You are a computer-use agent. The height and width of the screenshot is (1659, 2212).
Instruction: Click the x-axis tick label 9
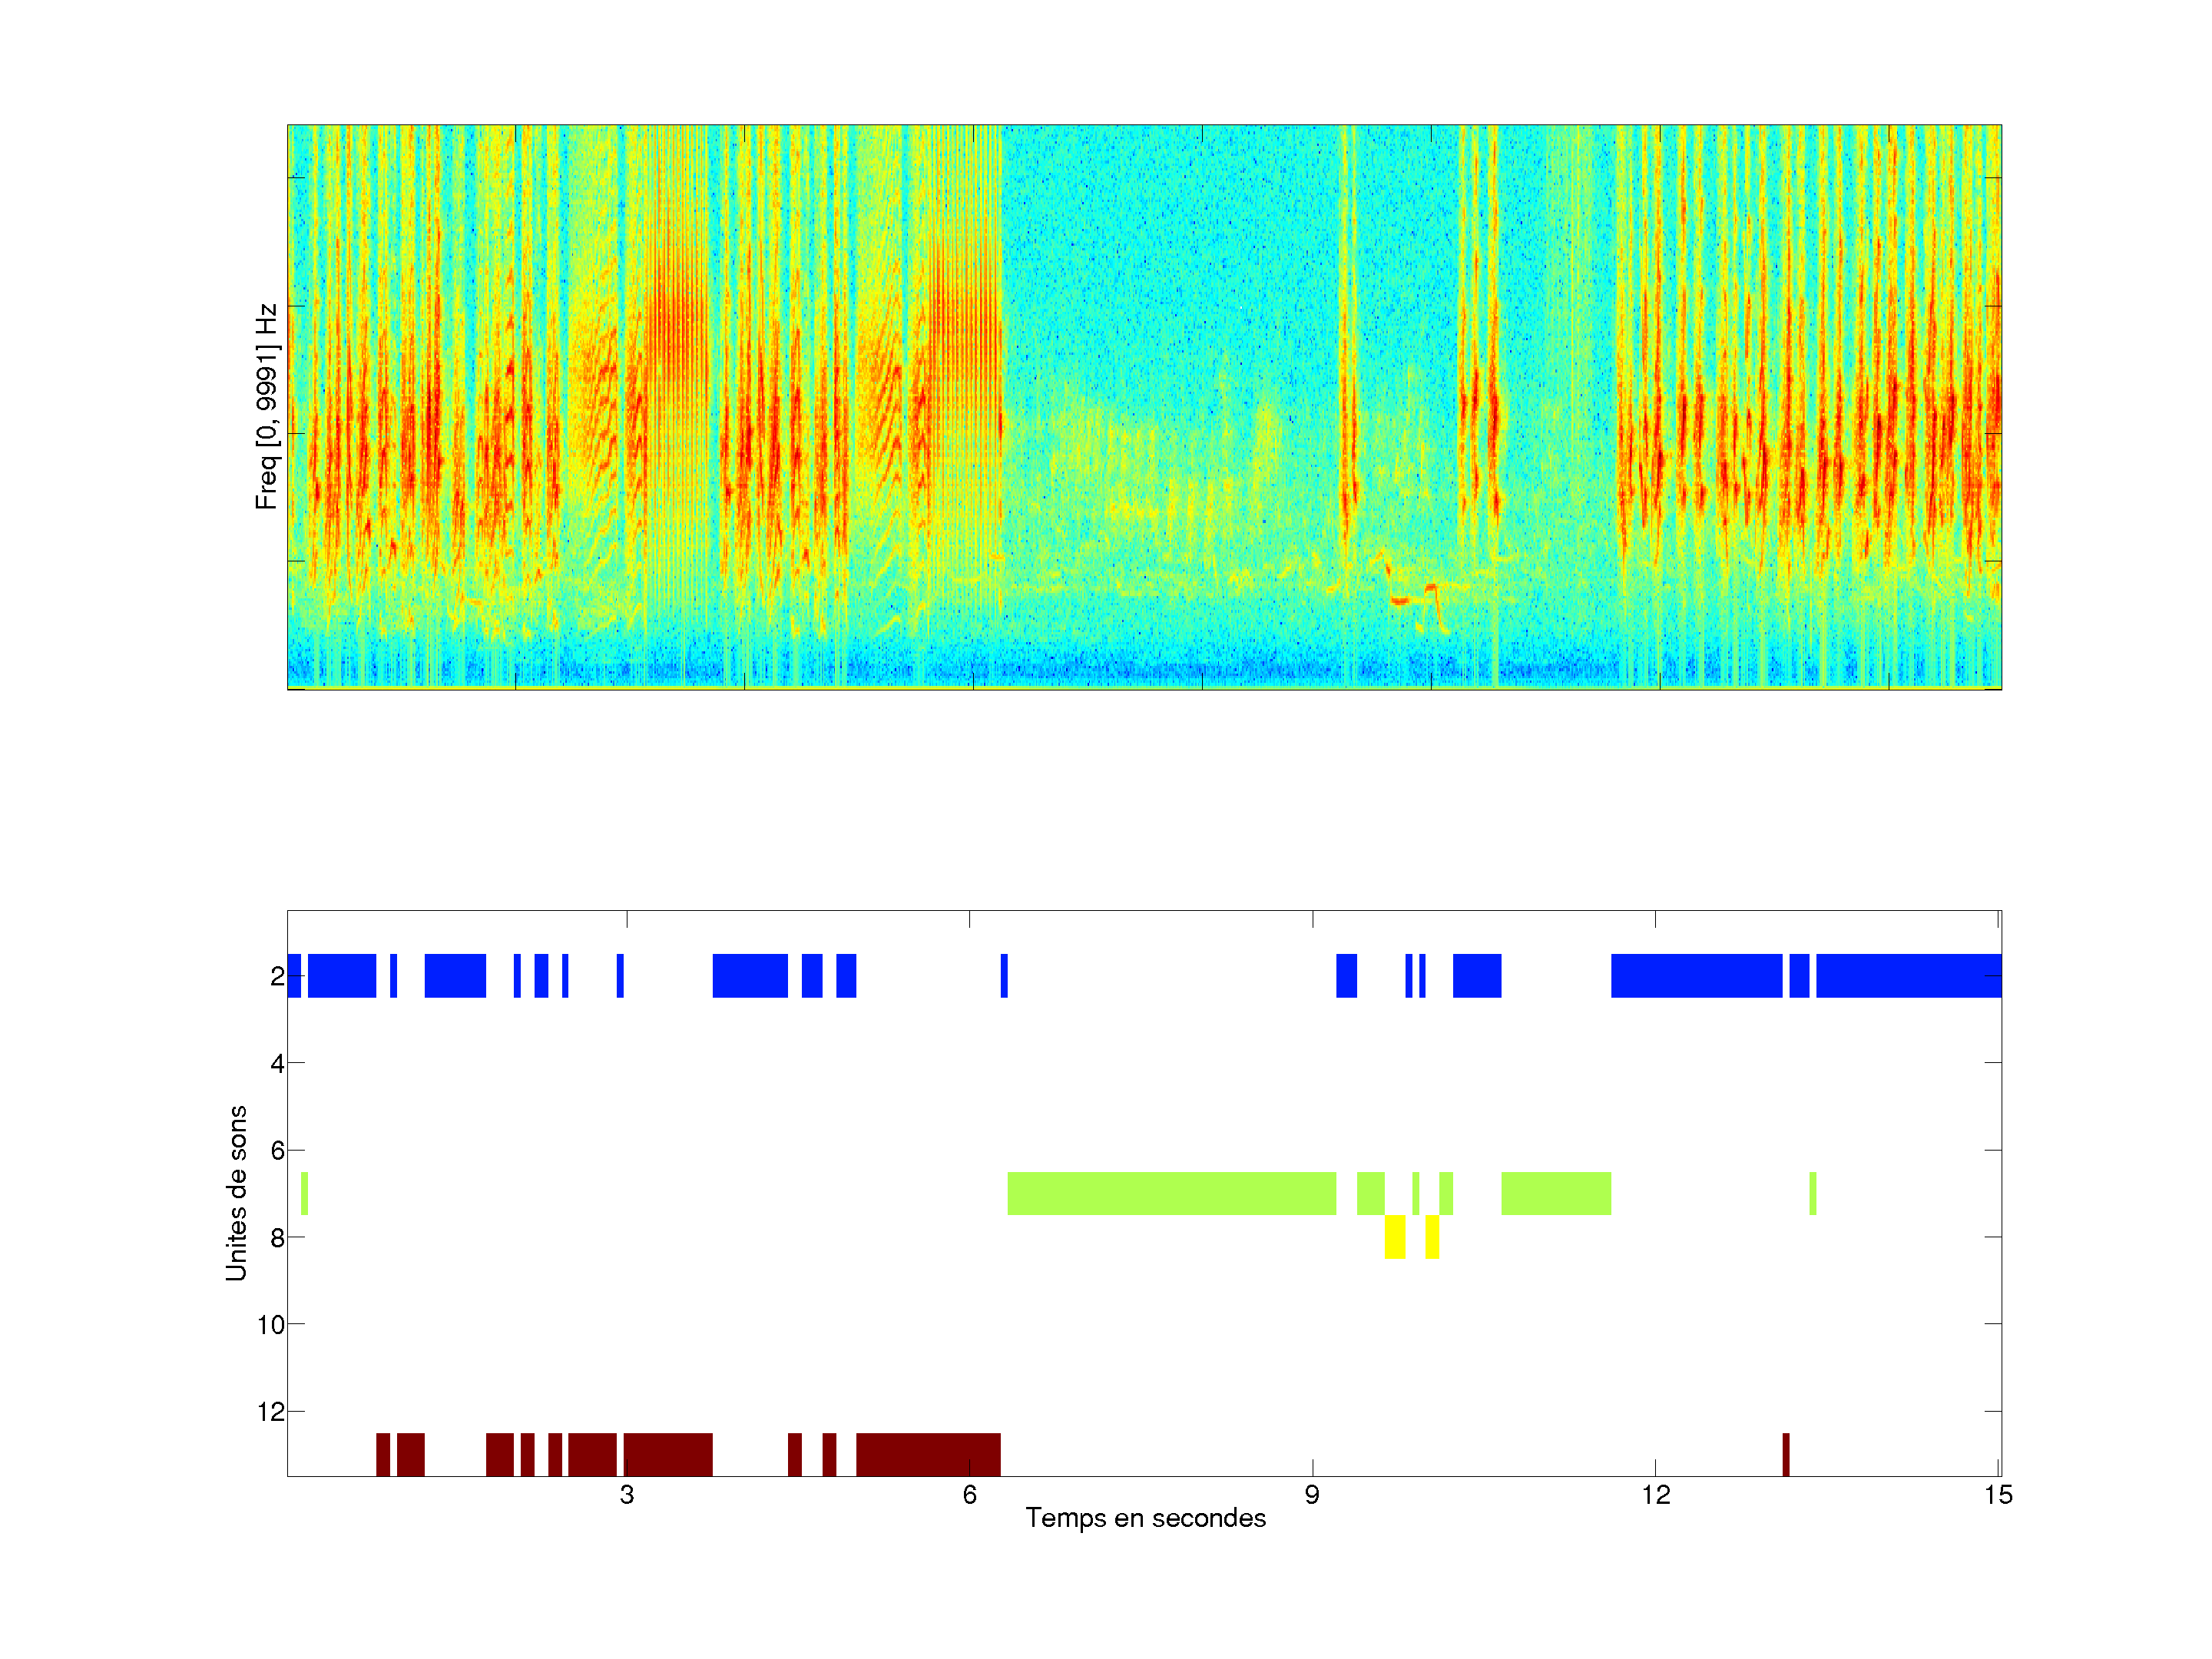(x=1312, y=1495)
